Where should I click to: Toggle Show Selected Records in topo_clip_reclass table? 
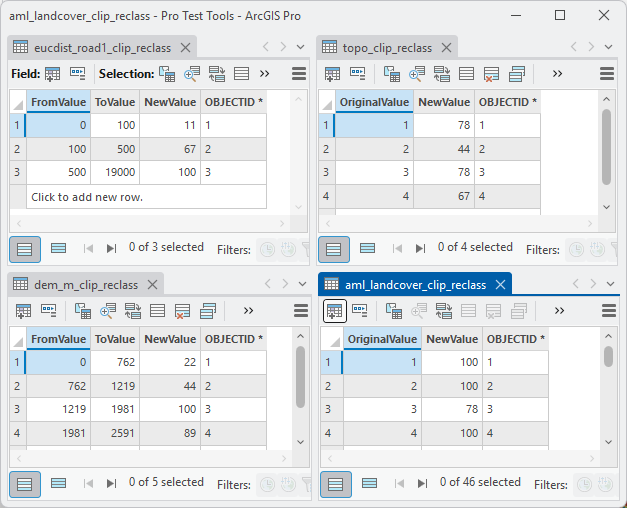[x=367, y=249]
